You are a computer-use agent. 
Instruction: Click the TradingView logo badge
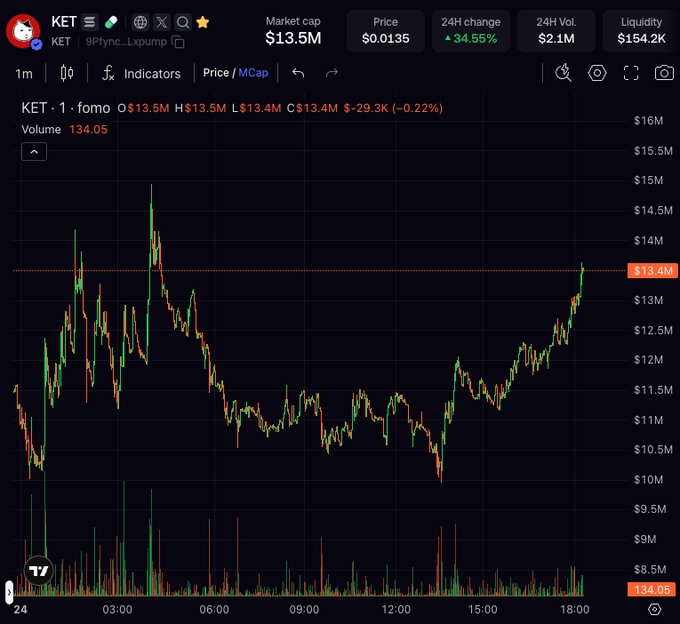(x=39, y=571)
